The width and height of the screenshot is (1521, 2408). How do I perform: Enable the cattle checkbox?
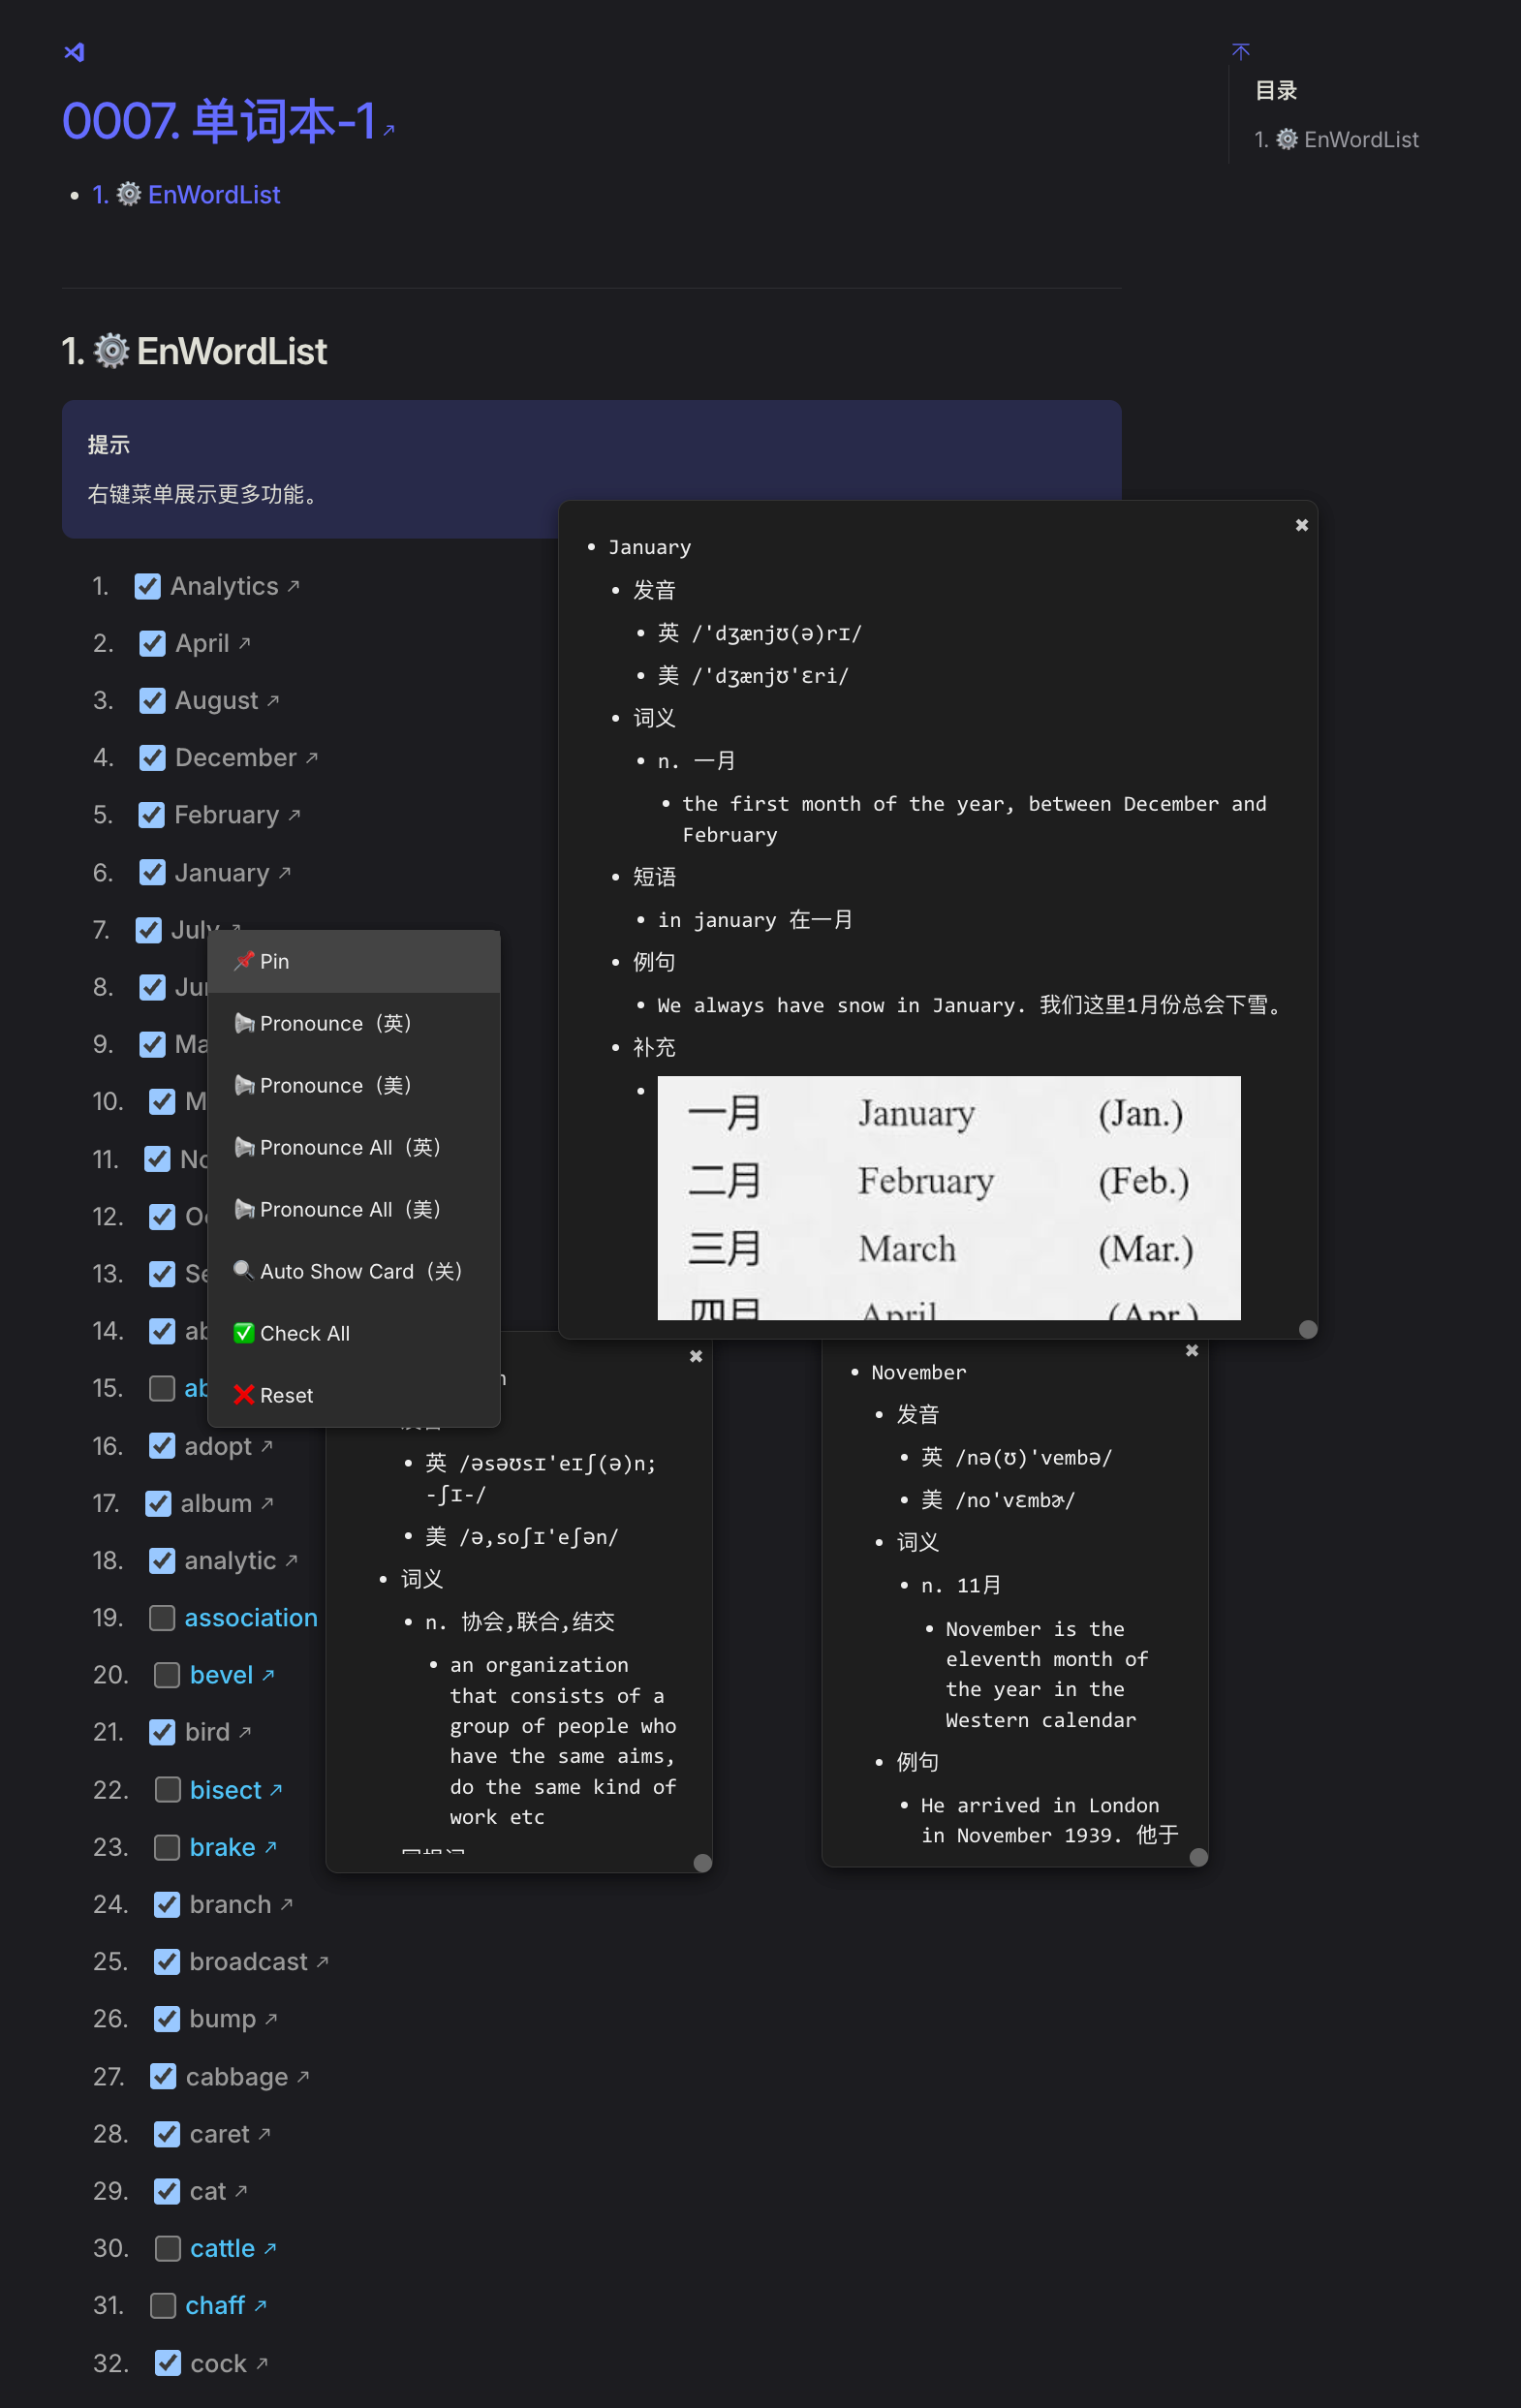coord(167,2248)
